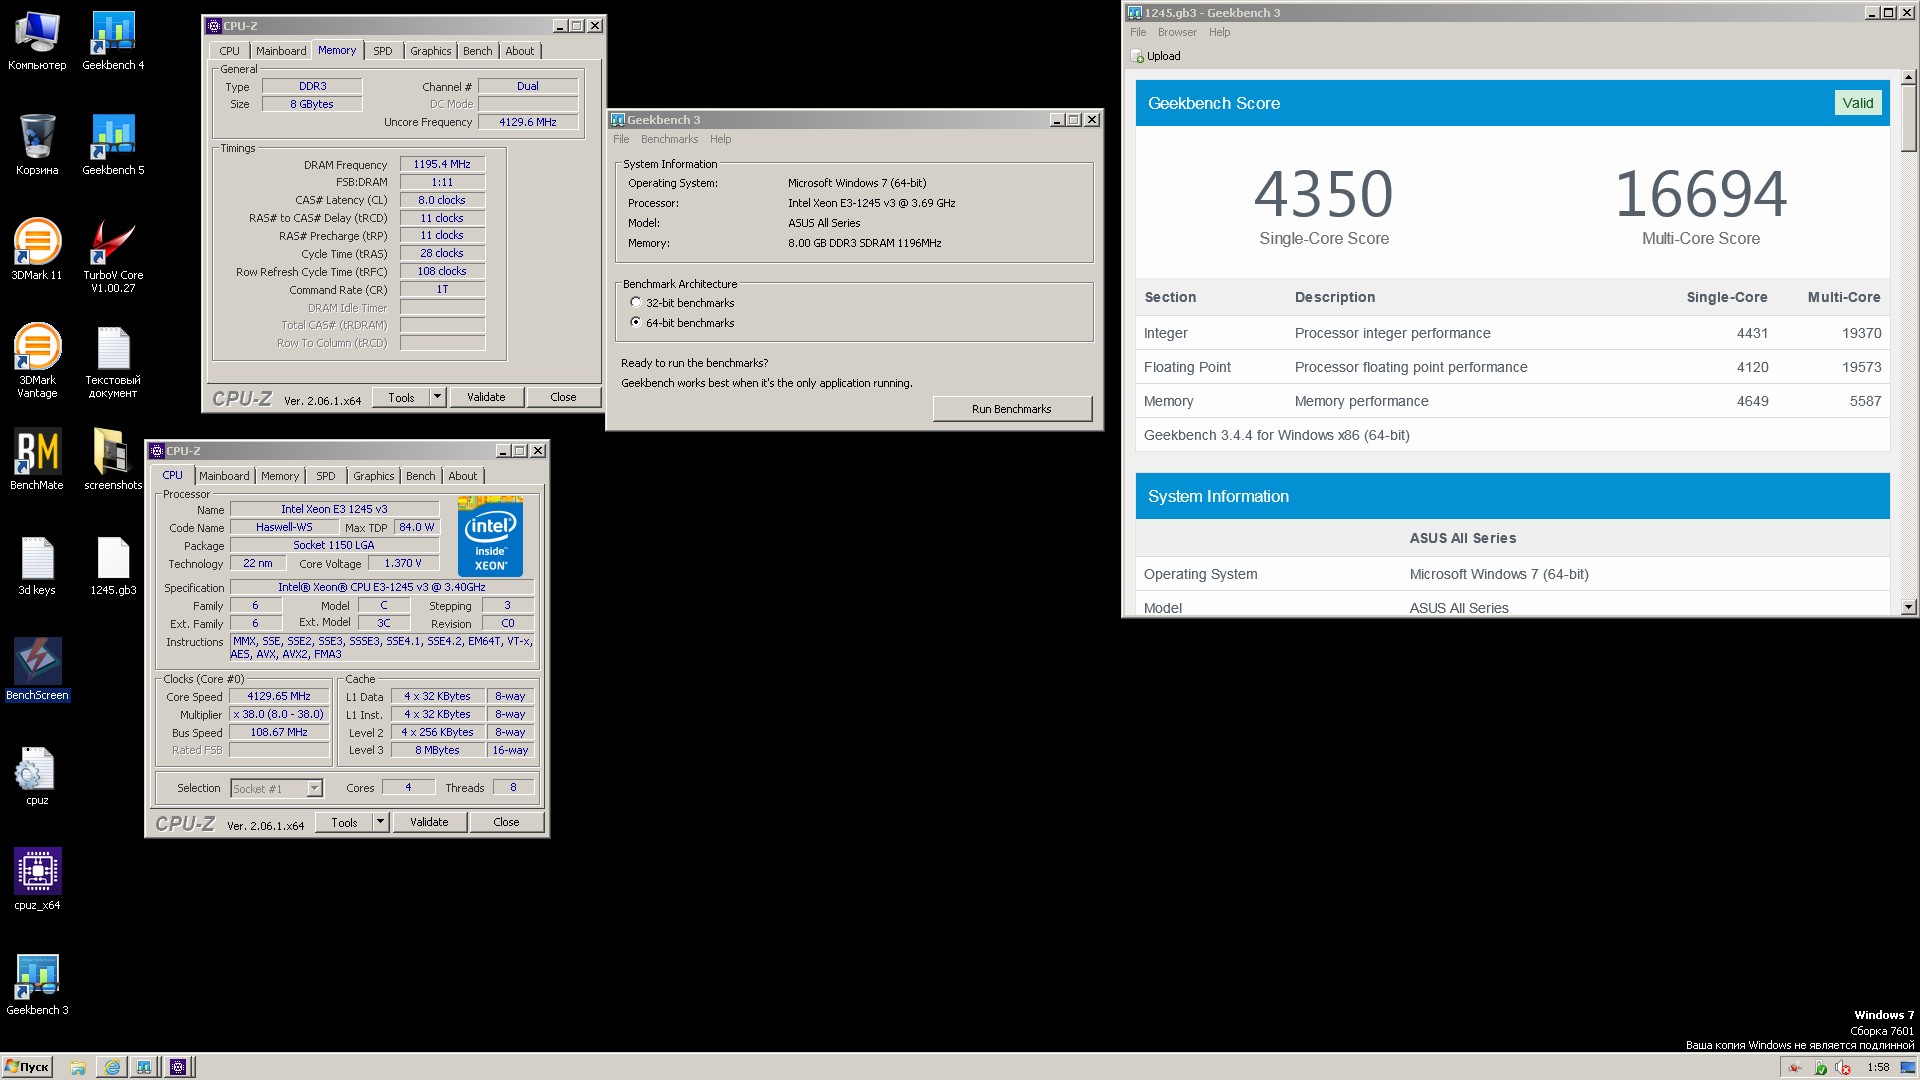Launch BenchMate desktop icon
The image size is (1920, 1080).
point(37,460)
